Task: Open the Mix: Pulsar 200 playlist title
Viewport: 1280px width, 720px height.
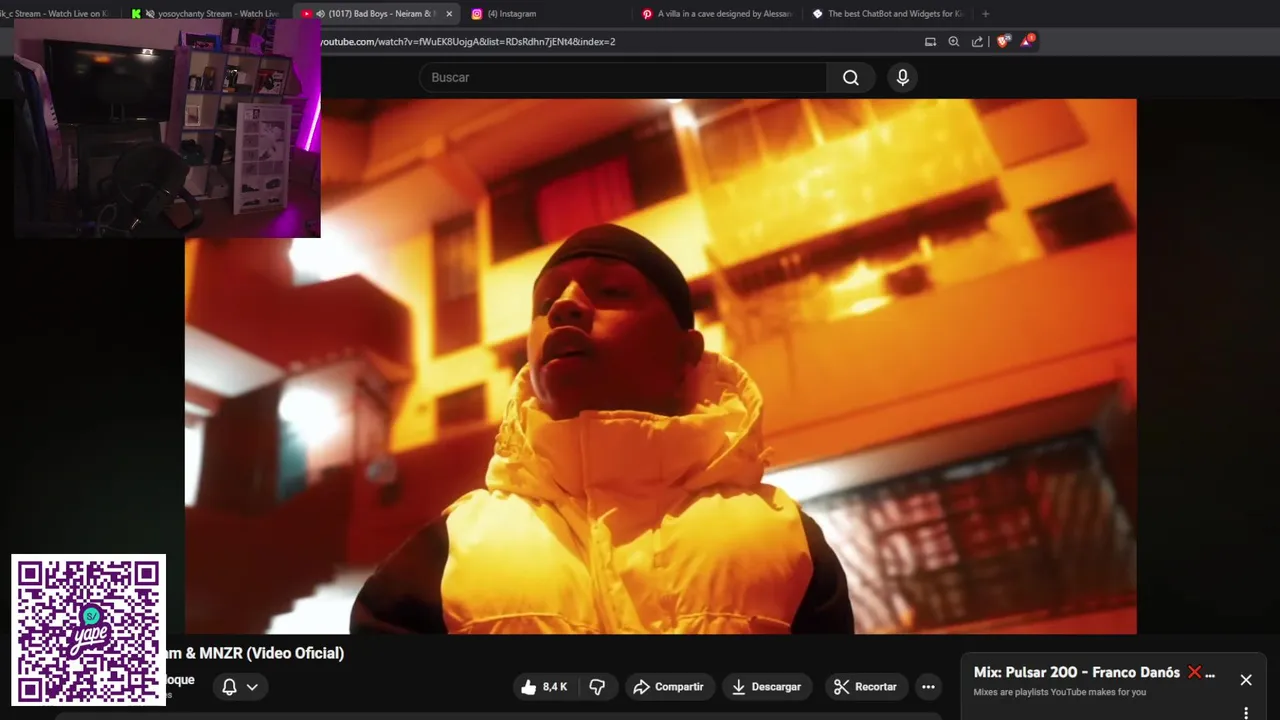Action: point(1094,672)
